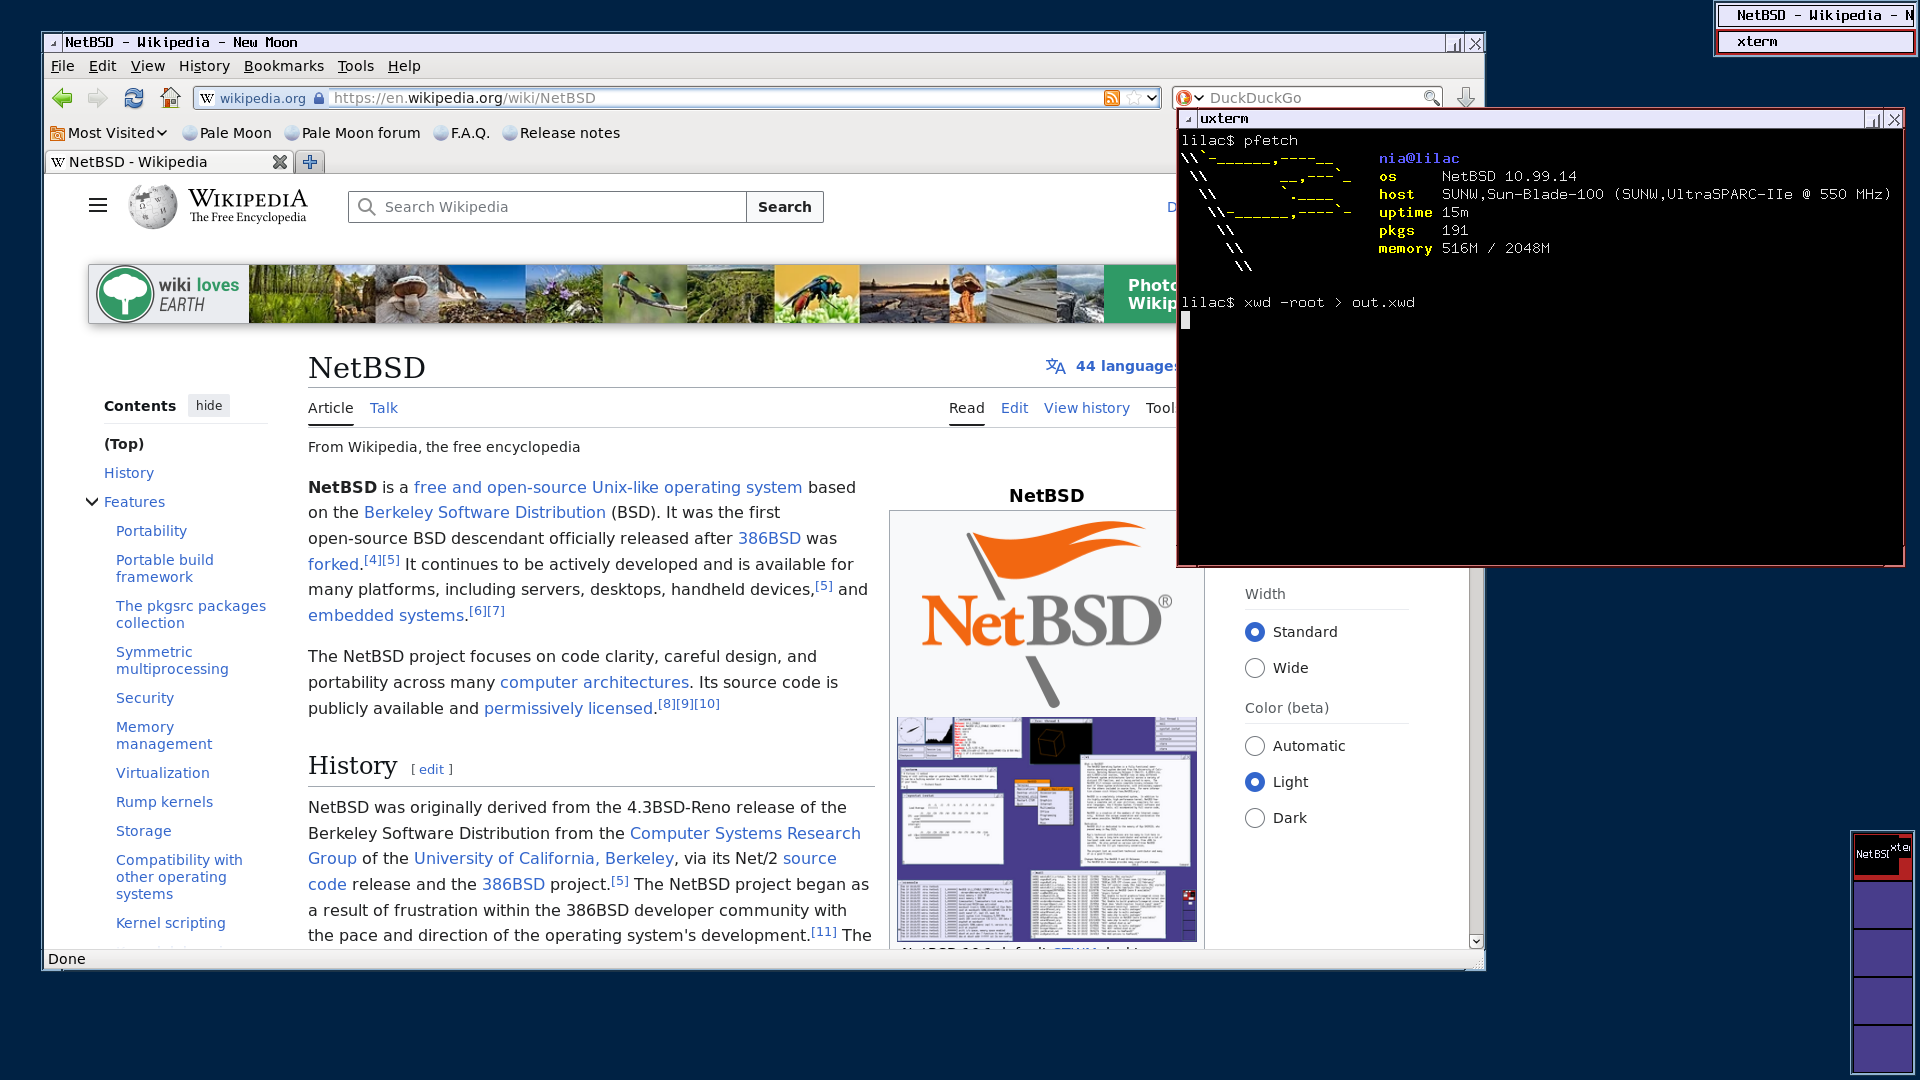The height and width of the screenshot is (1080, 1920).
Task: Follow the Berkeley Software Distribution link
Action: tap(485, 512)
